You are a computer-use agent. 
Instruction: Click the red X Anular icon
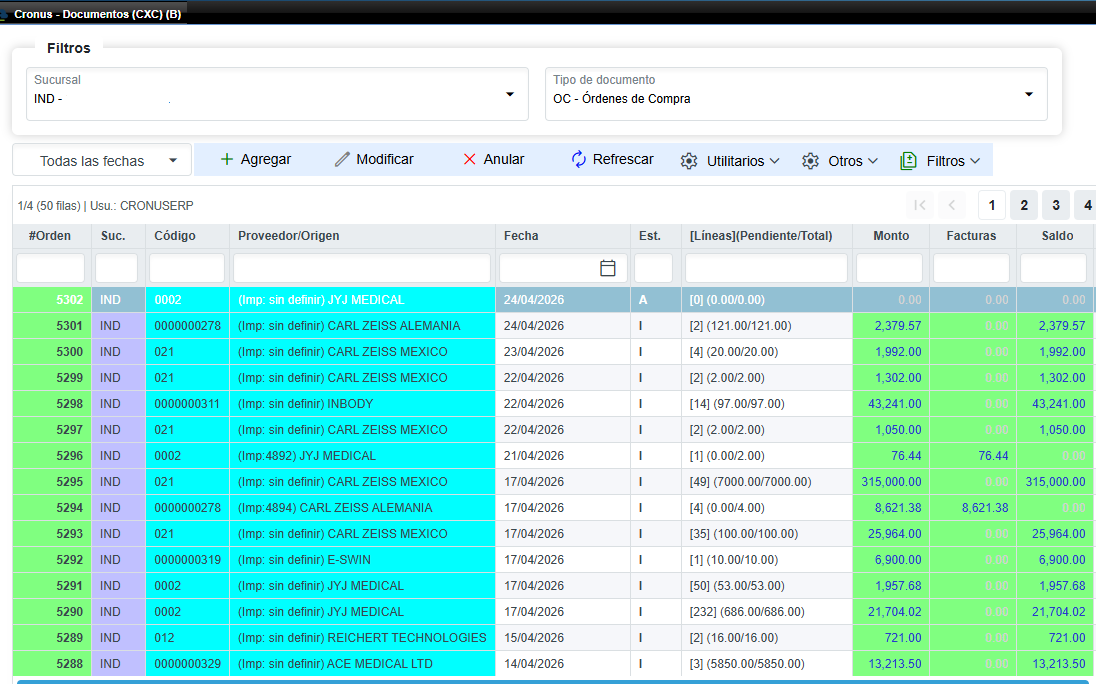pyautogui.click(x=470, y=159)
